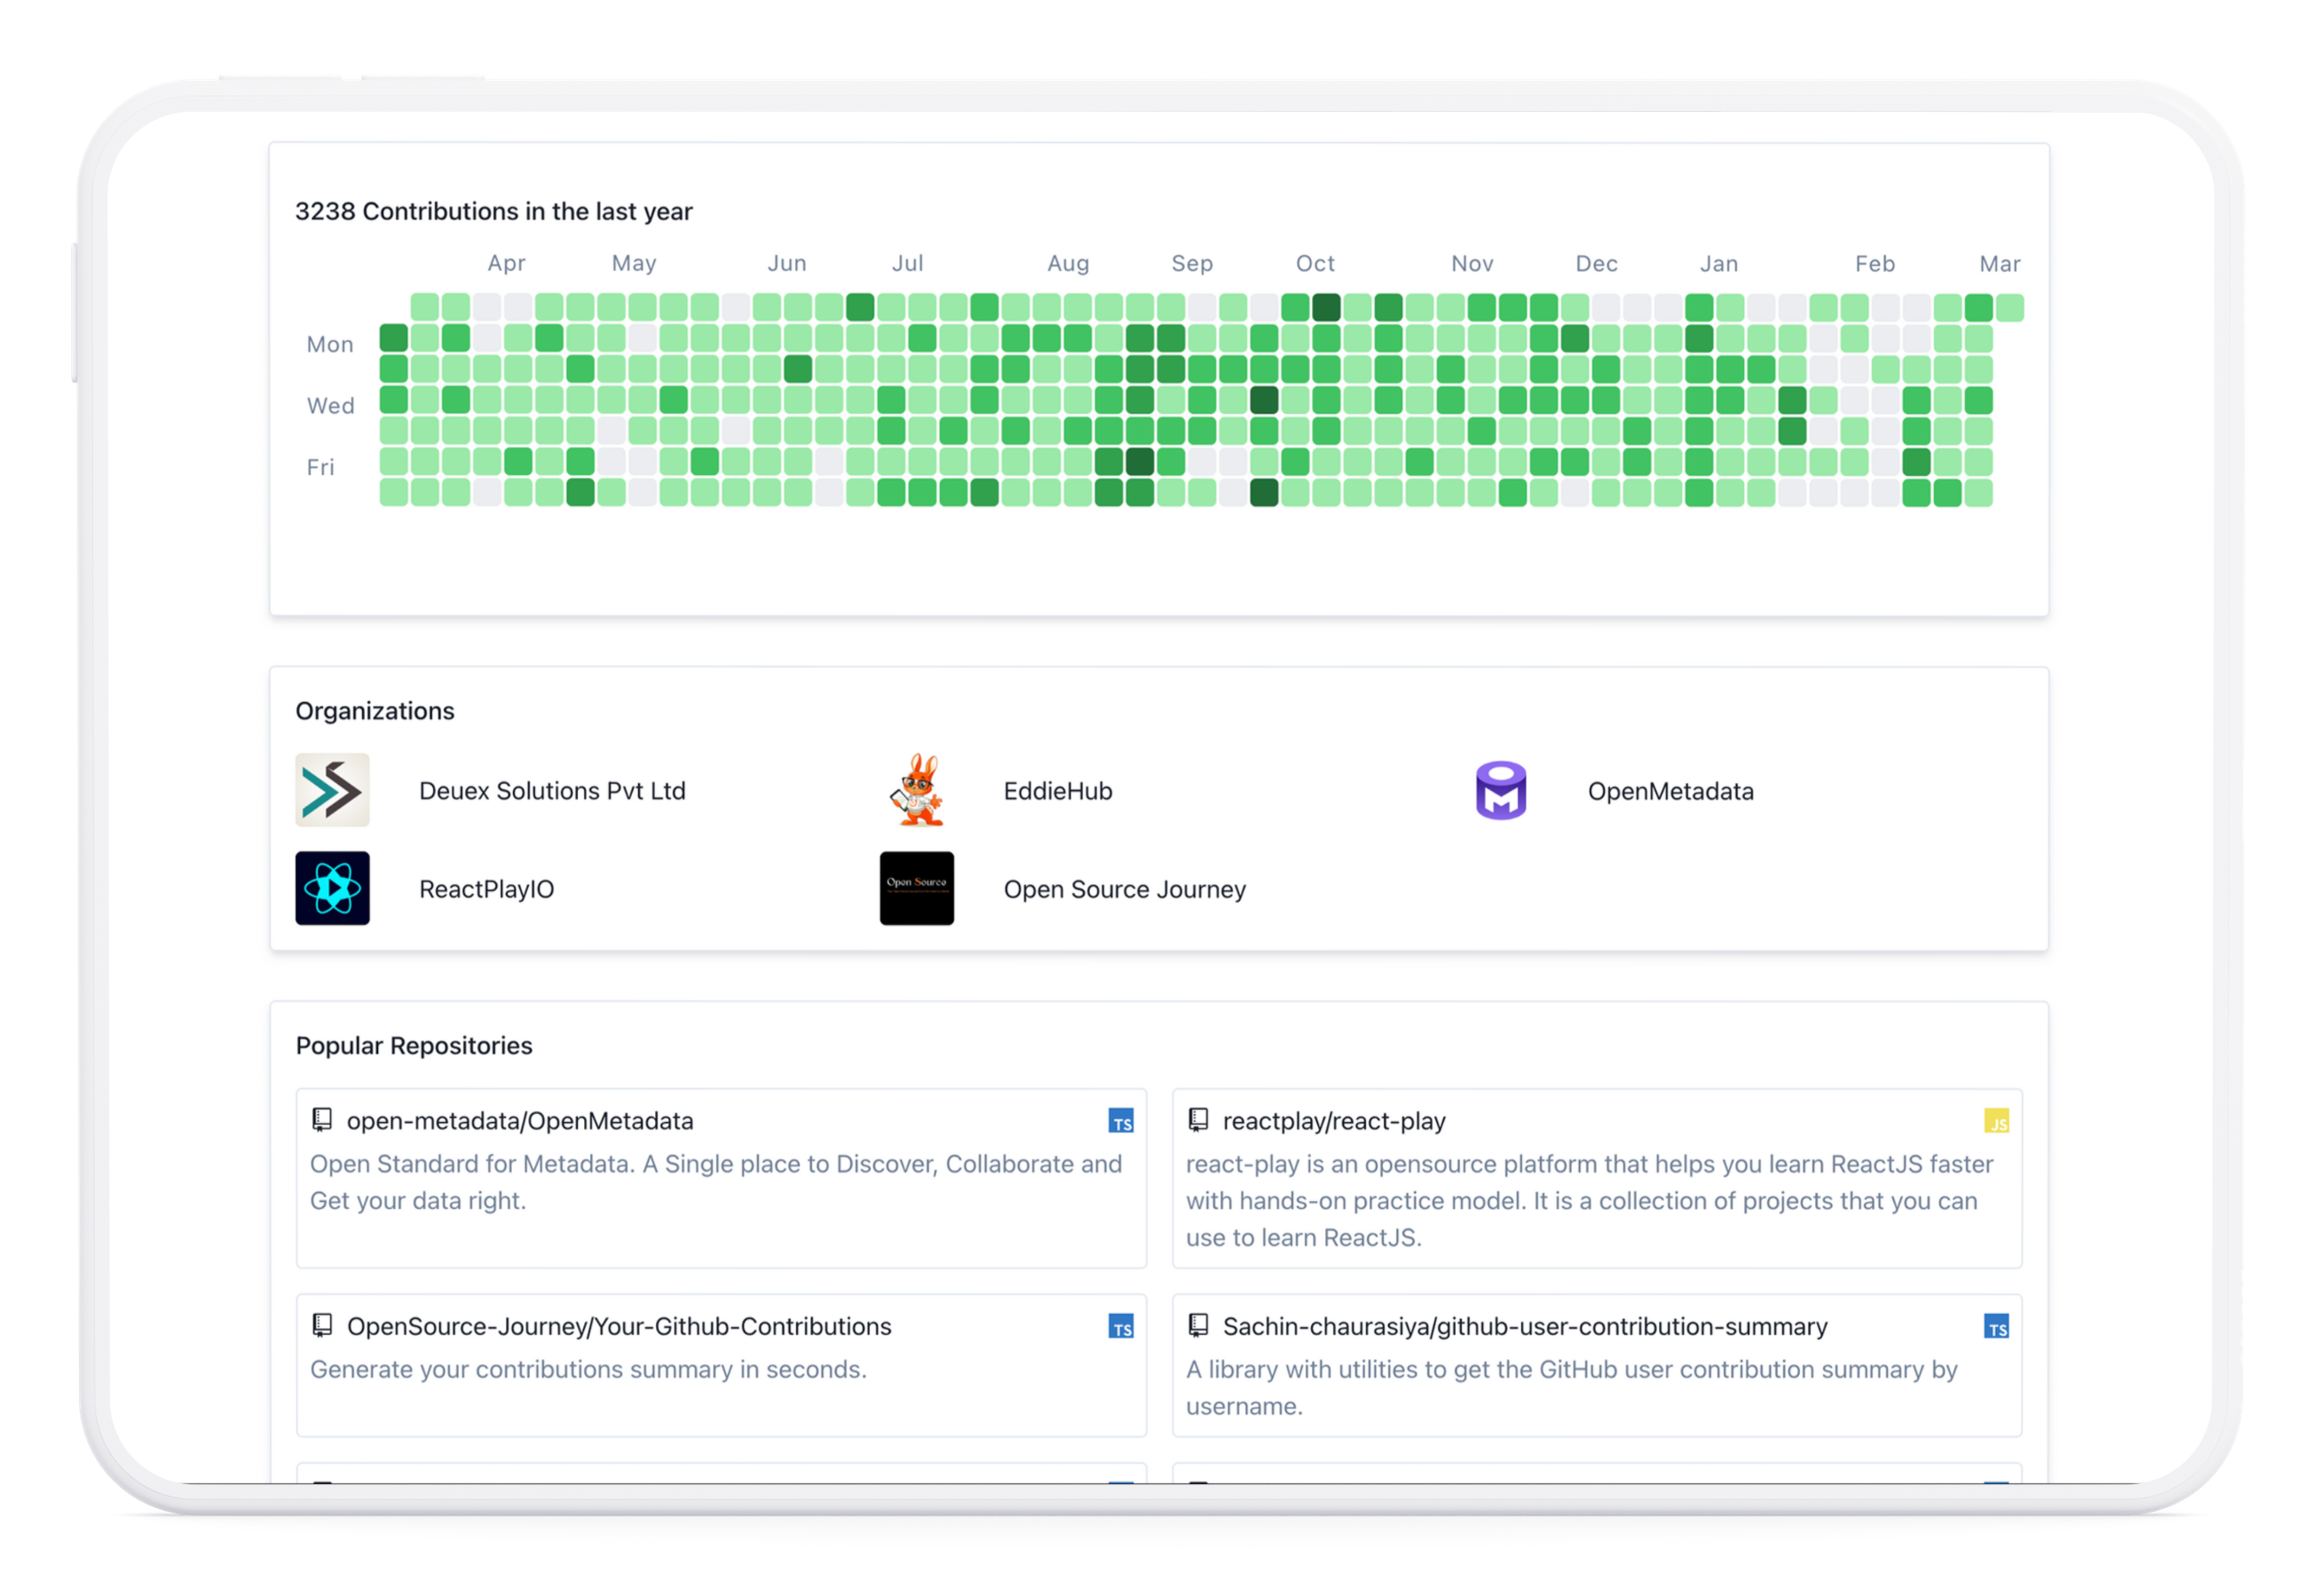Open the EddieHub organization name

[x=1058, y=790]
